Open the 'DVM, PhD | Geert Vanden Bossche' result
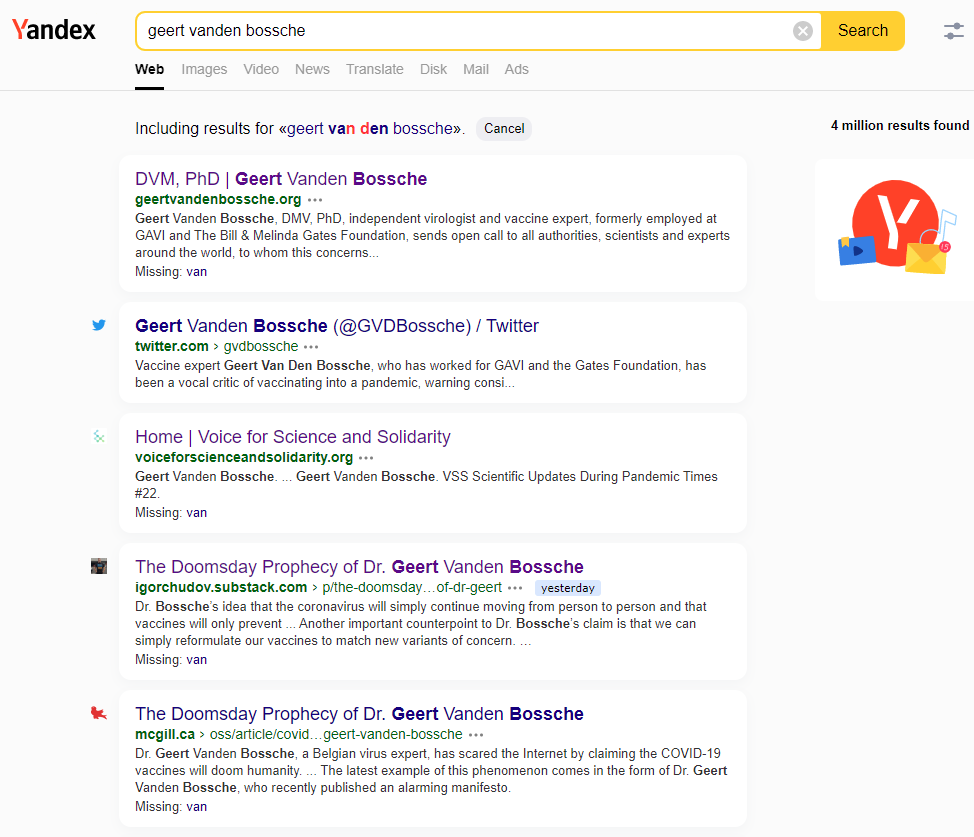Image resolution: width=974 pixels, height=837 pixels. tap(281, 179)
